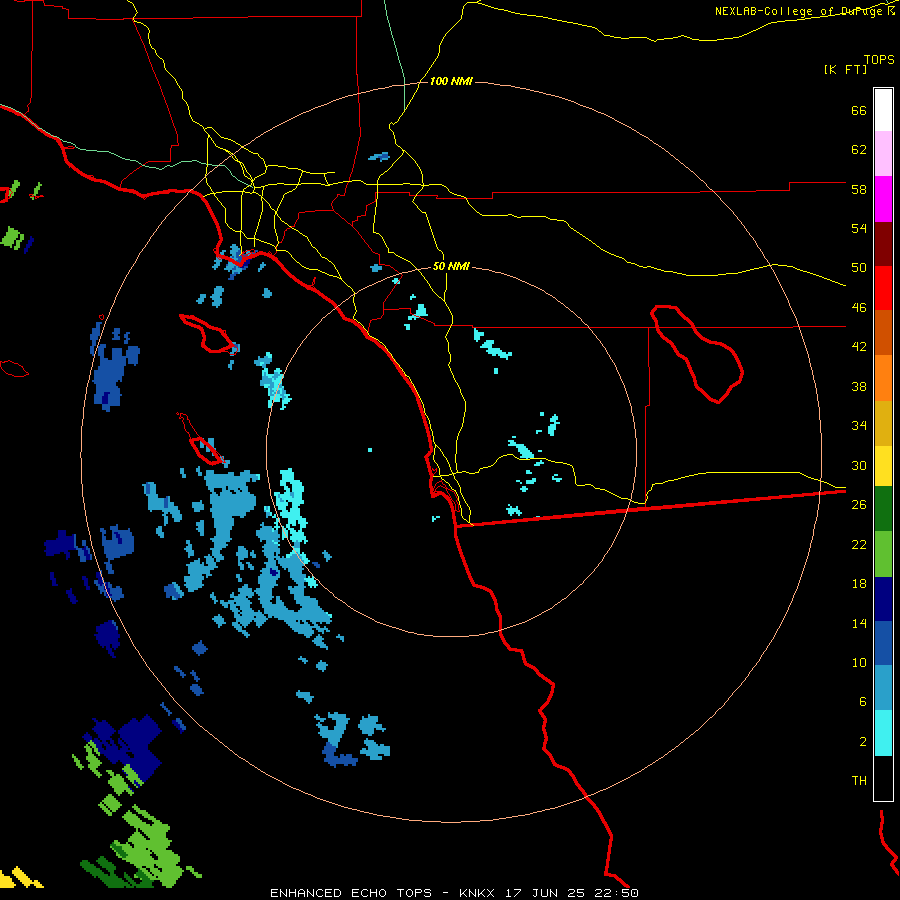Click the '34' legend value
The width and height of the screenshot is (900, 900).
click(x=859, y=425)
